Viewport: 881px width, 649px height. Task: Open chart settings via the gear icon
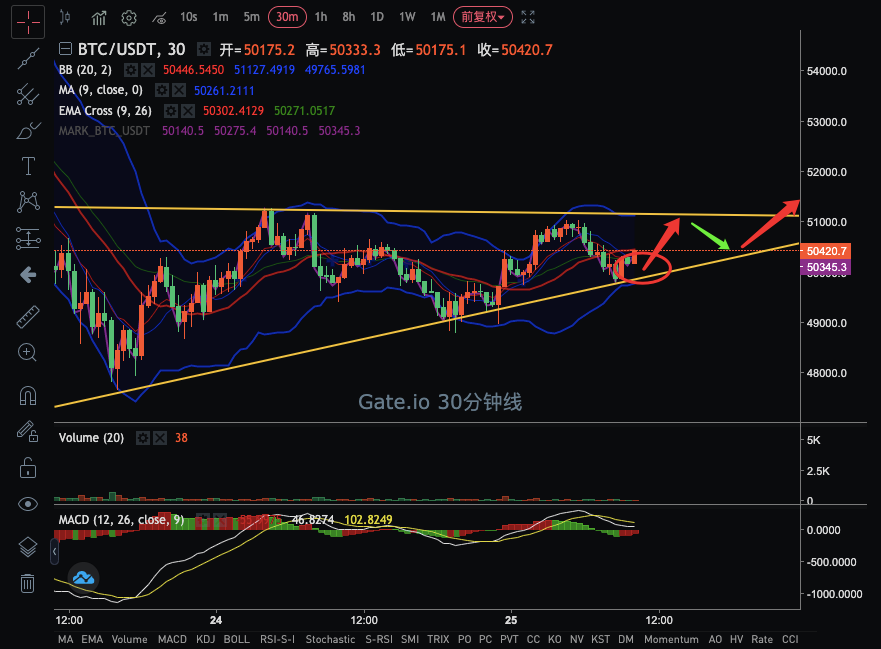click(x=127, y=17)
